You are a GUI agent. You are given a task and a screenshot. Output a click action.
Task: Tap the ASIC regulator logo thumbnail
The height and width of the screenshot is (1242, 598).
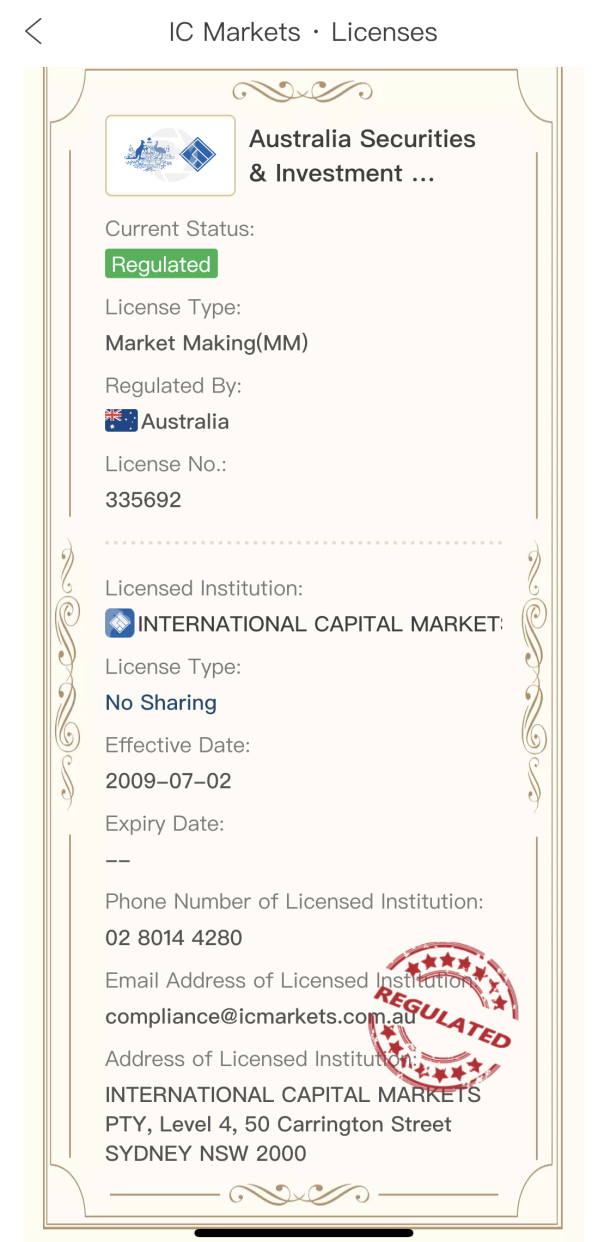pyautogui.click(x=170, y=155)
